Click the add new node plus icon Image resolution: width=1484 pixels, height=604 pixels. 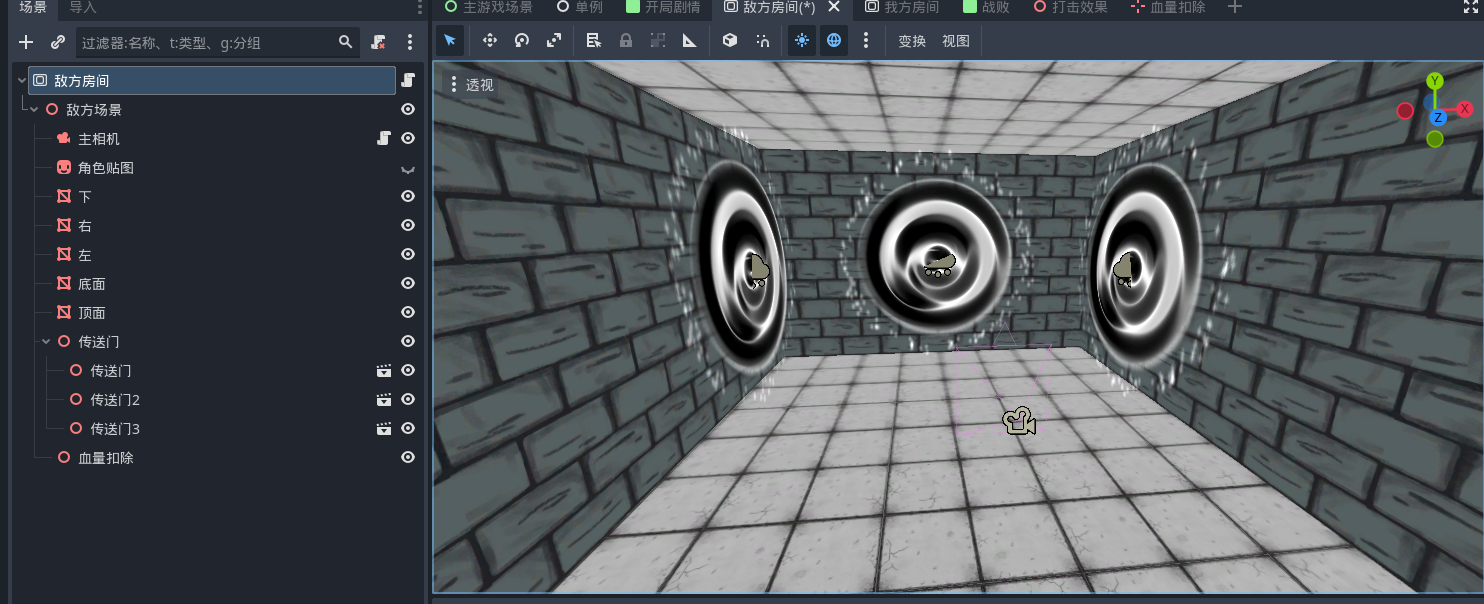[26, 42]
